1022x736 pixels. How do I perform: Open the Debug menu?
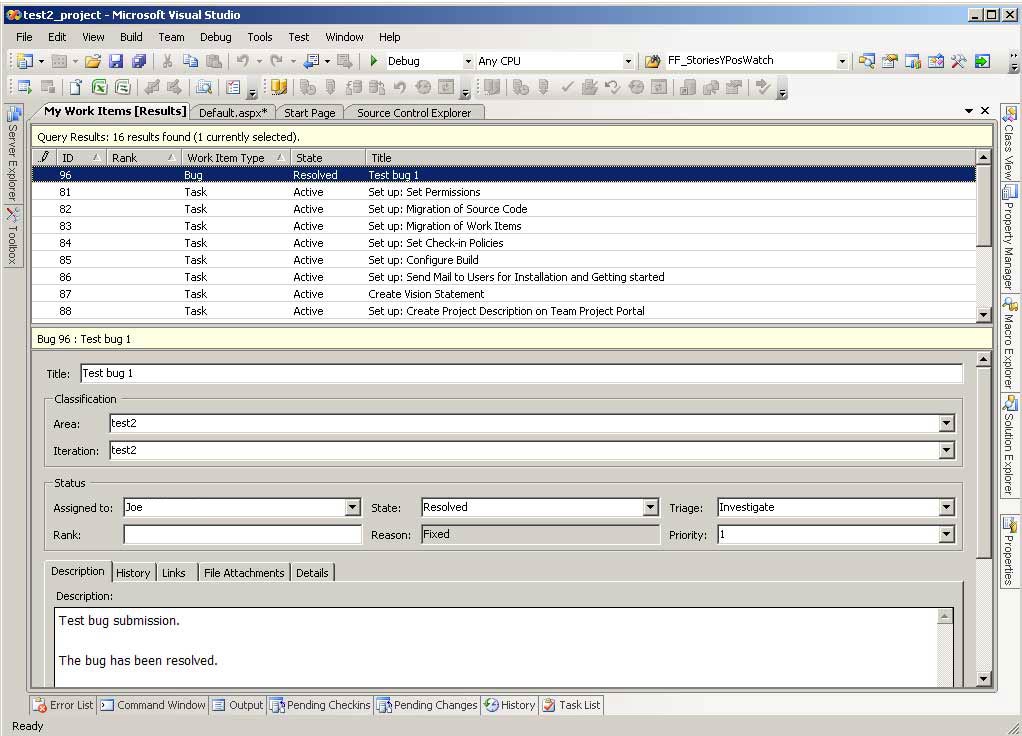click(x=216, y=37)
